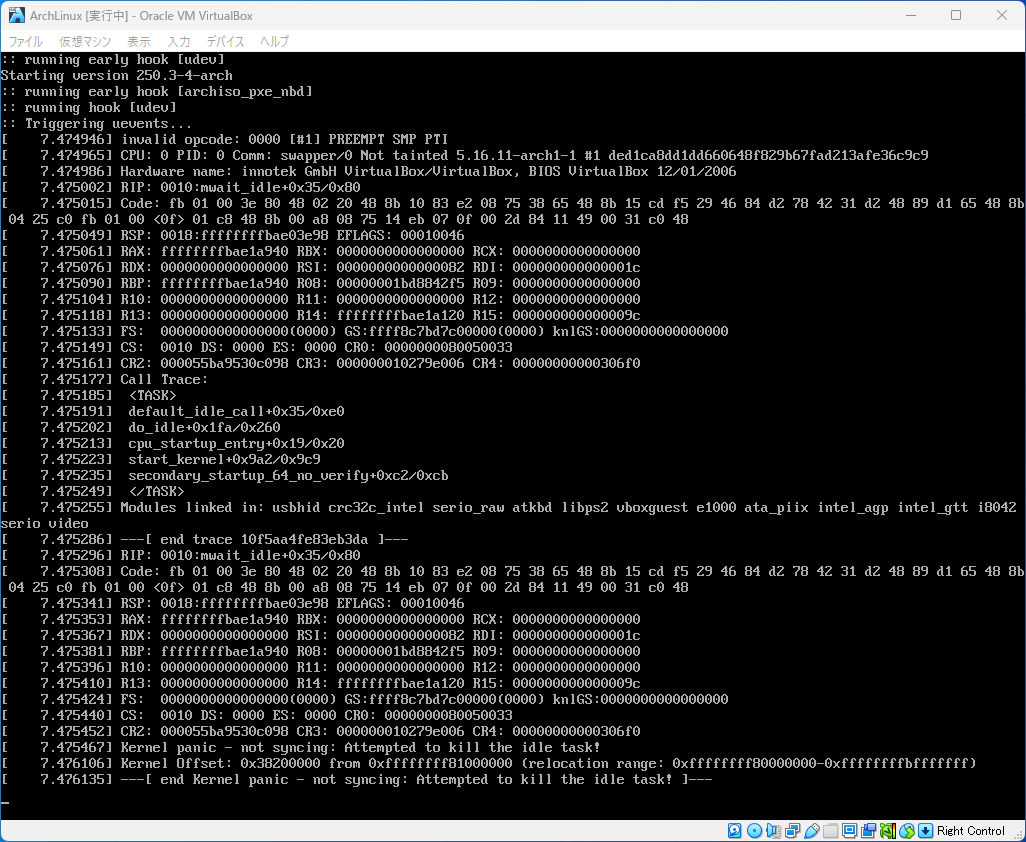Click the network adapters status icon
Screen dimensions: 1026x842
[x=792, y=831]
